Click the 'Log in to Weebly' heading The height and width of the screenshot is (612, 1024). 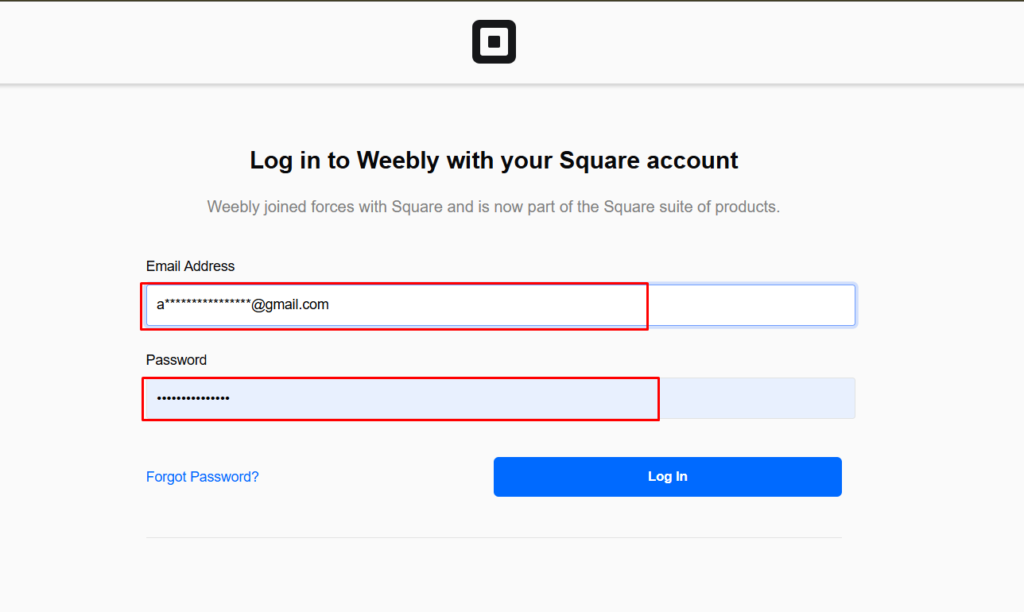click(x=494, y=161)
